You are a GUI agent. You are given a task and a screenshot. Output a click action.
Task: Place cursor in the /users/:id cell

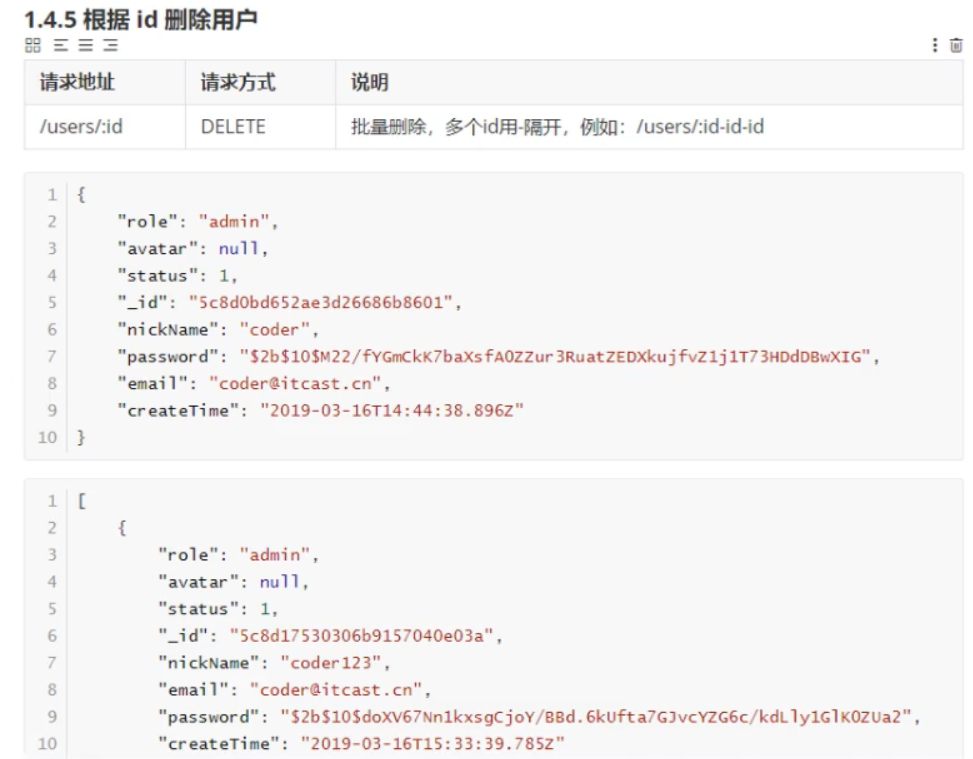tap(80, 127)
